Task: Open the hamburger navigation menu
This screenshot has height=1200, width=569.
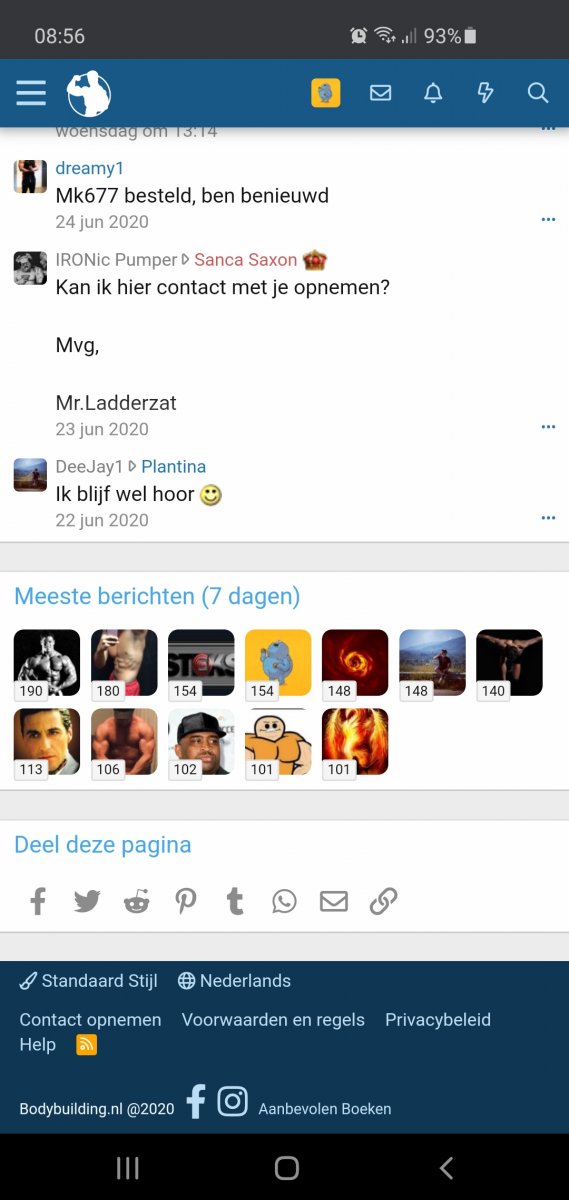Action: [x=31, y=93]
